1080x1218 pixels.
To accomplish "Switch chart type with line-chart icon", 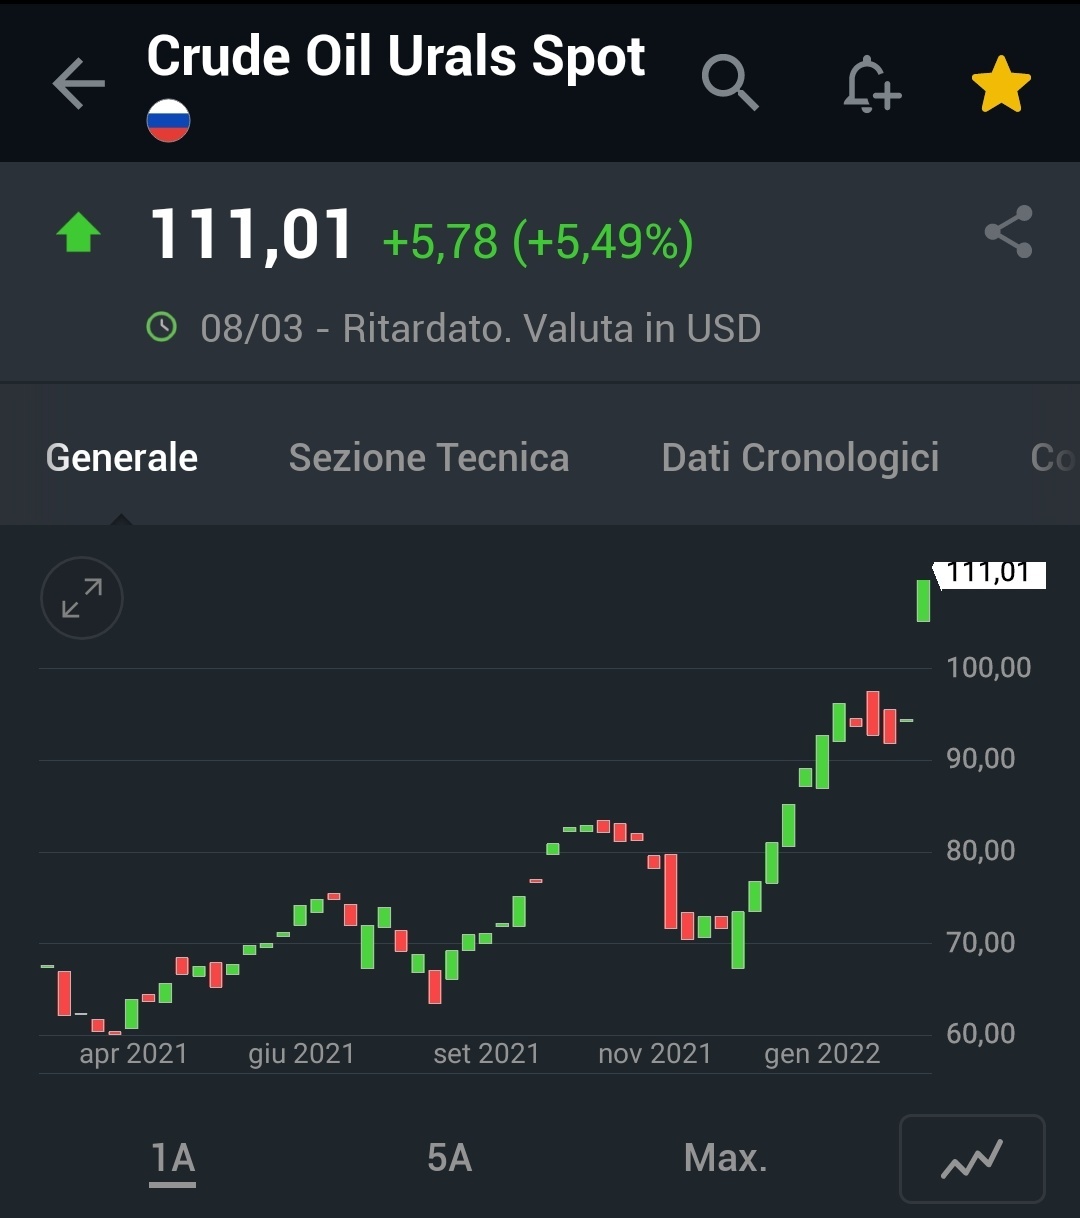I will (x=972, y=1159).
